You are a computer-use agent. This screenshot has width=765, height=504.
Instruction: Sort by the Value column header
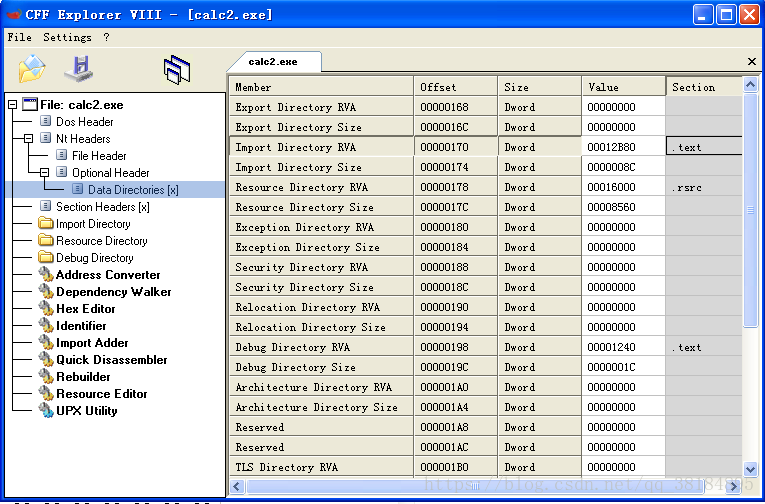624,87
